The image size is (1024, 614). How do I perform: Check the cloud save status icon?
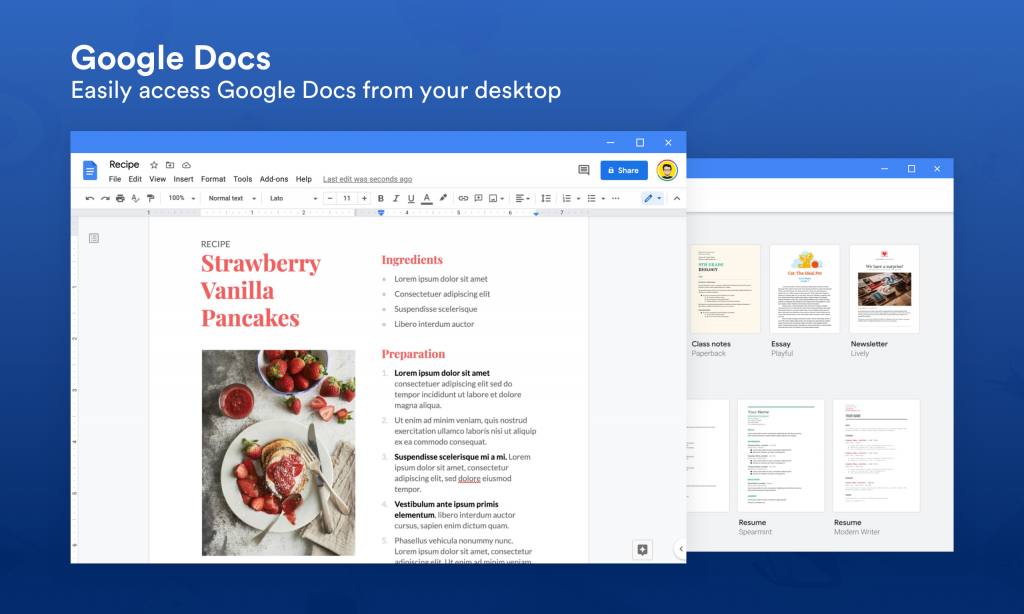(186, 165)
